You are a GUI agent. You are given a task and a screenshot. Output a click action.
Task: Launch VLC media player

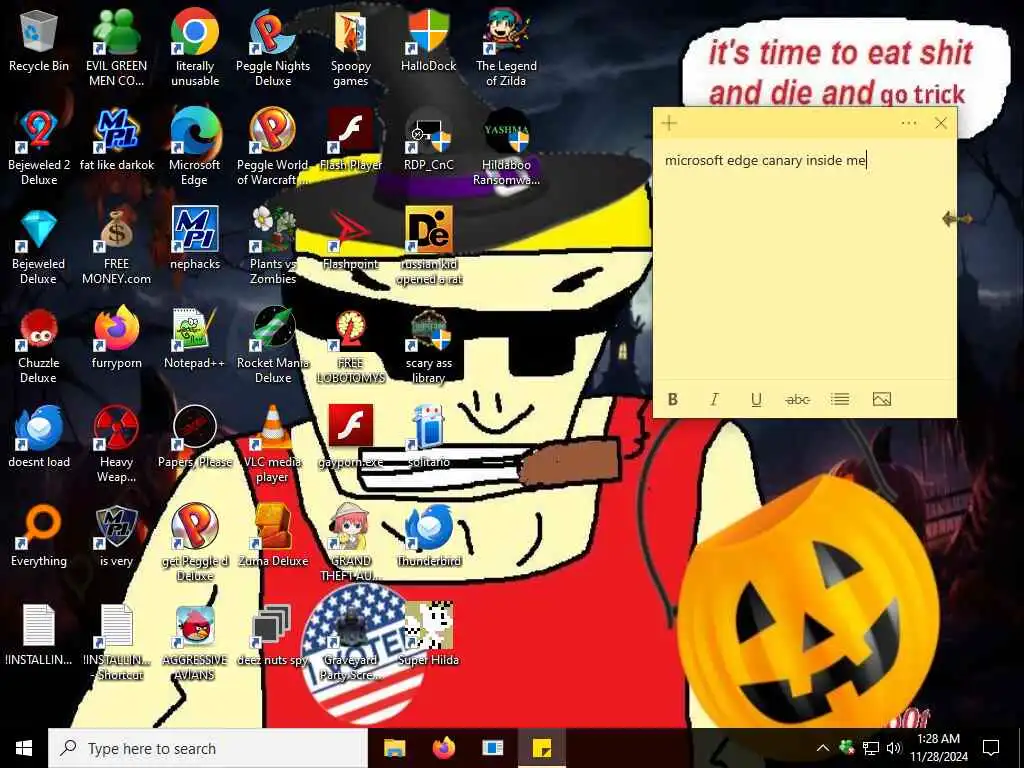pyautogui.click(x=273, y=444)
